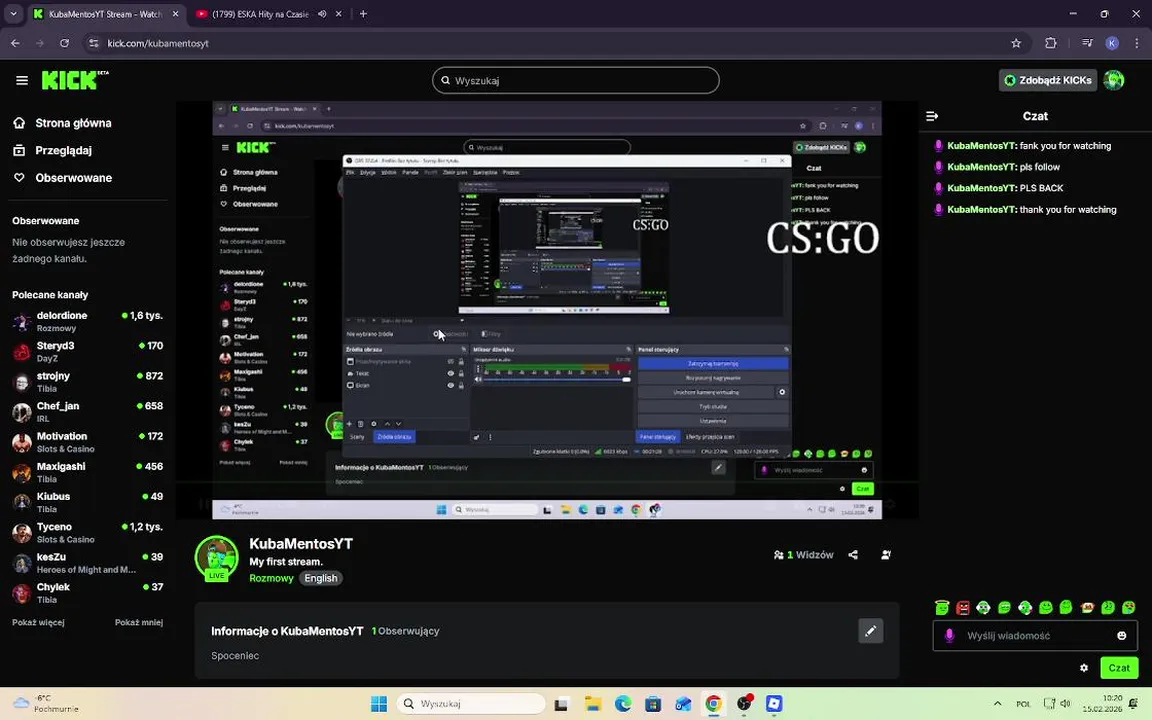
Task: Click the live stream video player
Action: tap(547, 310)
